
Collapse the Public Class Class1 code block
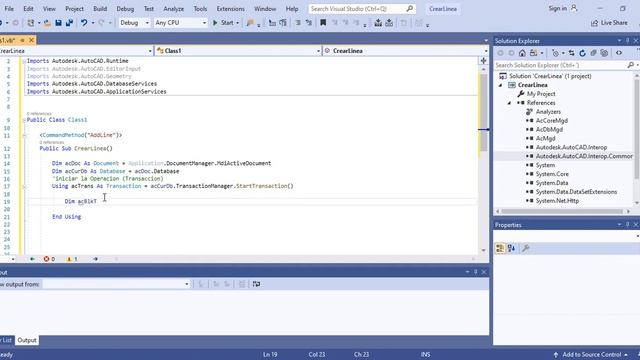tap(24, 120)
